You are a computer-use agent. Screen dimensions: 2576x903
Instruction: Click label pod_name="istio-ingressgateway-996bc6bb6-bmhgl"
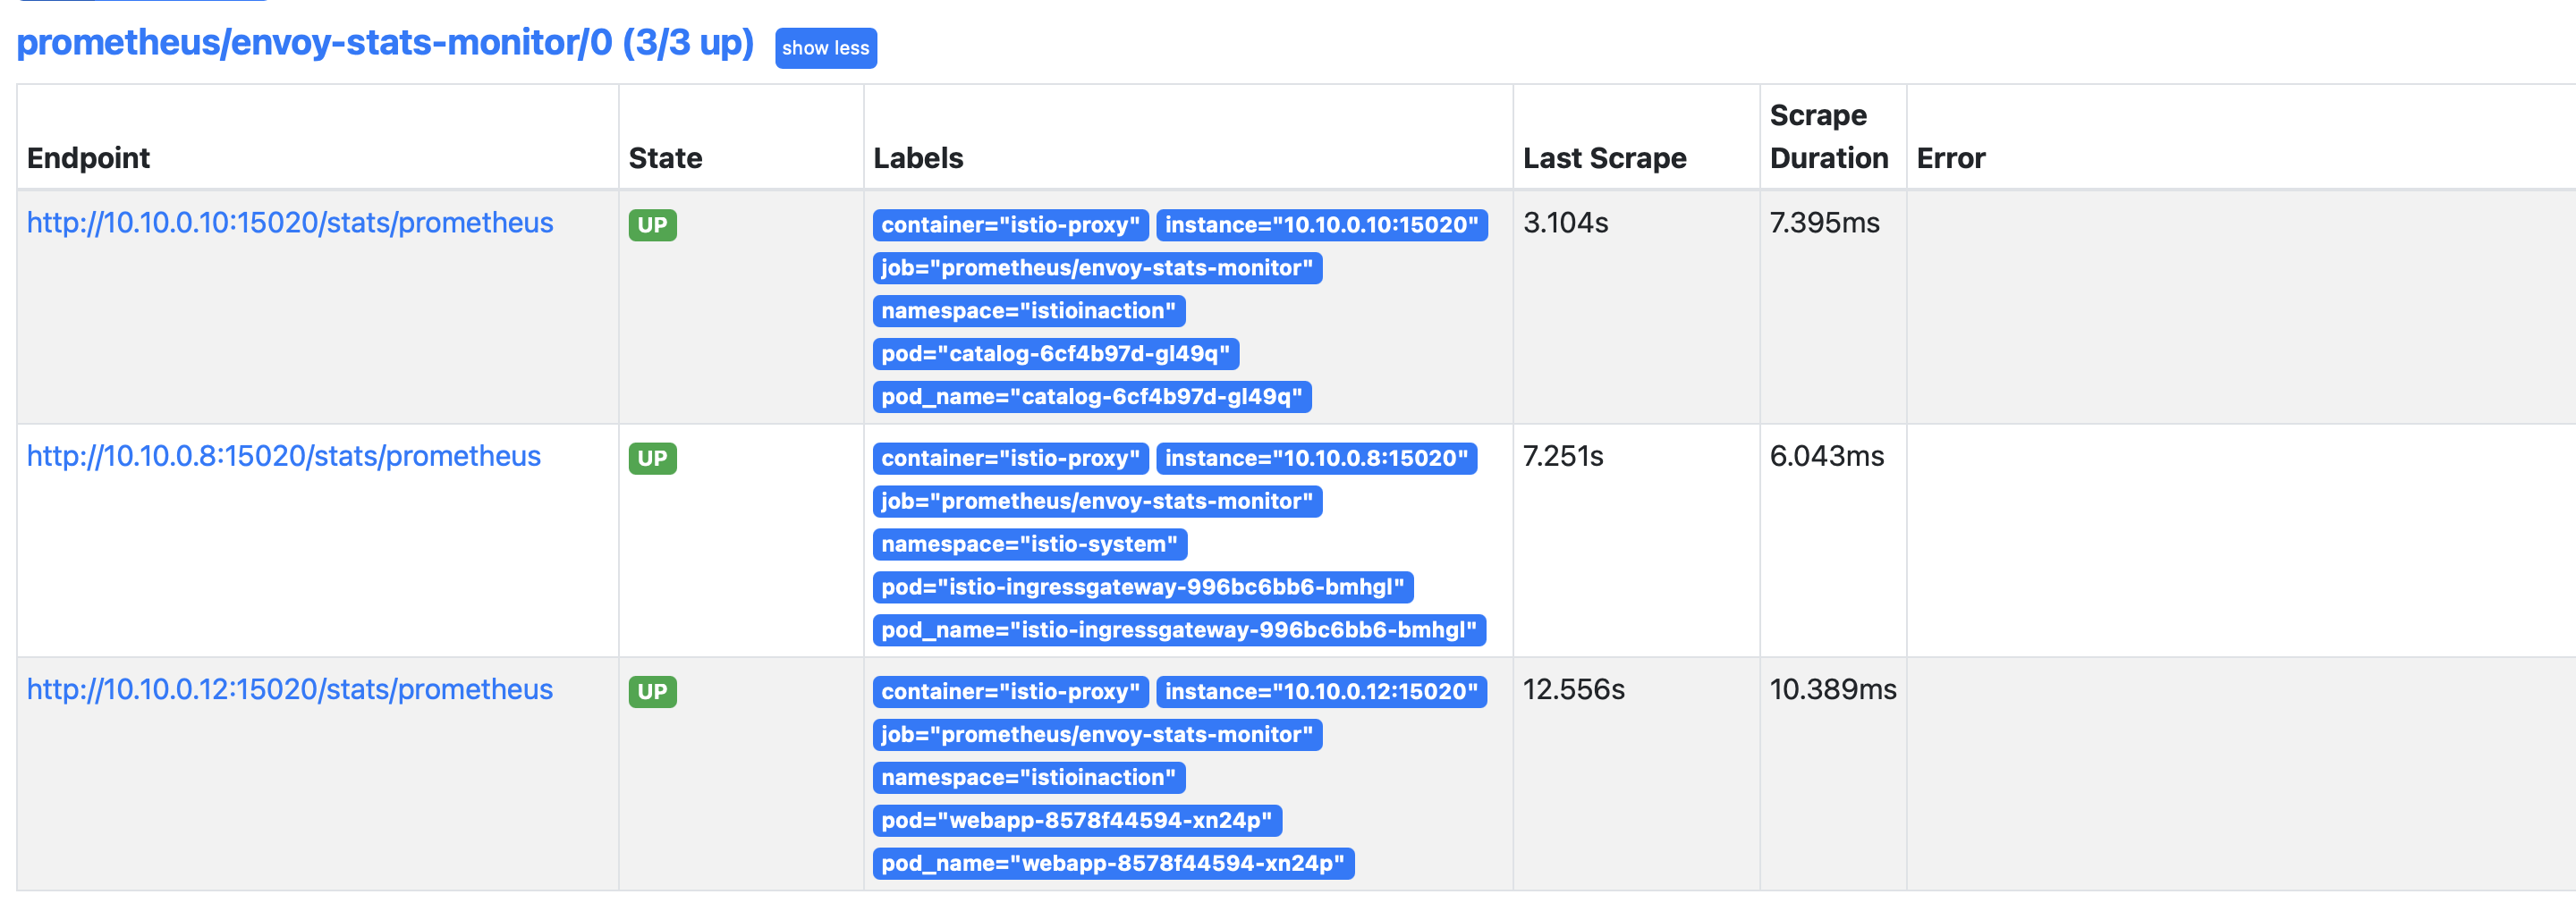[1179, 630]
